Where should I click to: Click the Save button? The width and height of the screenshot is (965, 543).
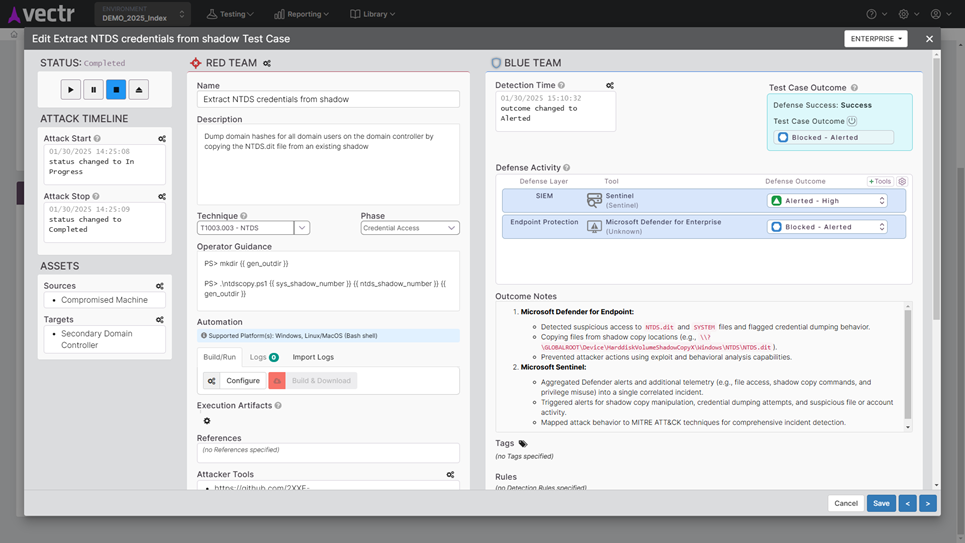(x=880, y=503)
